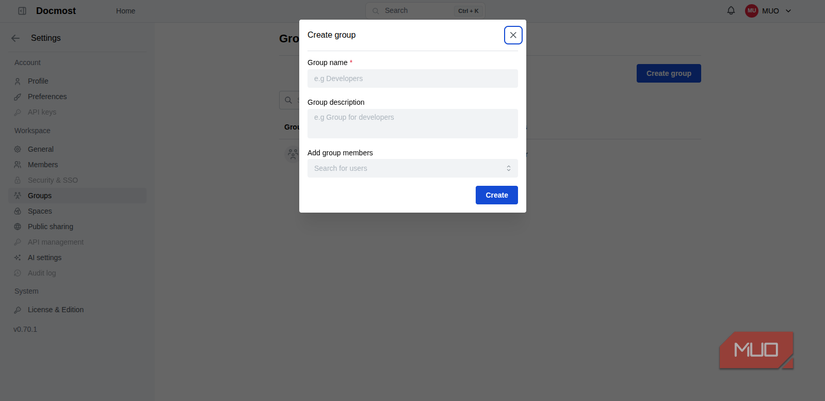Open Preferences in the sidebar
825x401 pixels.
click(x=47, y=97)
